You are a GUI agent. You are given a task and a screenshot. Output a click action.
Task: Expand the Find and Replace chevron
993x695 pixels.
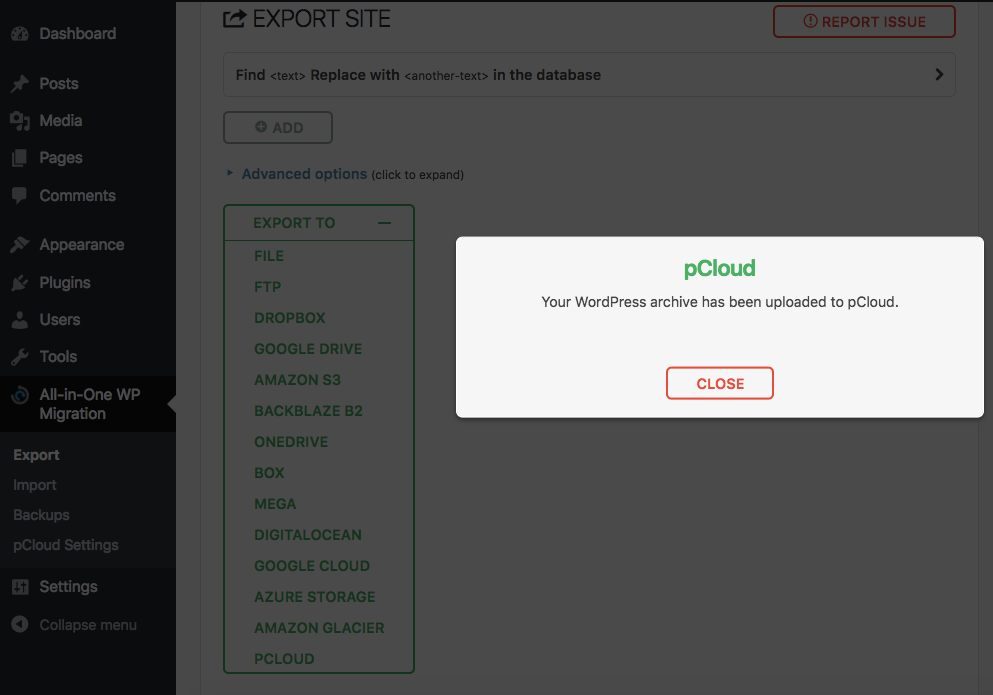tap(939, 75)
